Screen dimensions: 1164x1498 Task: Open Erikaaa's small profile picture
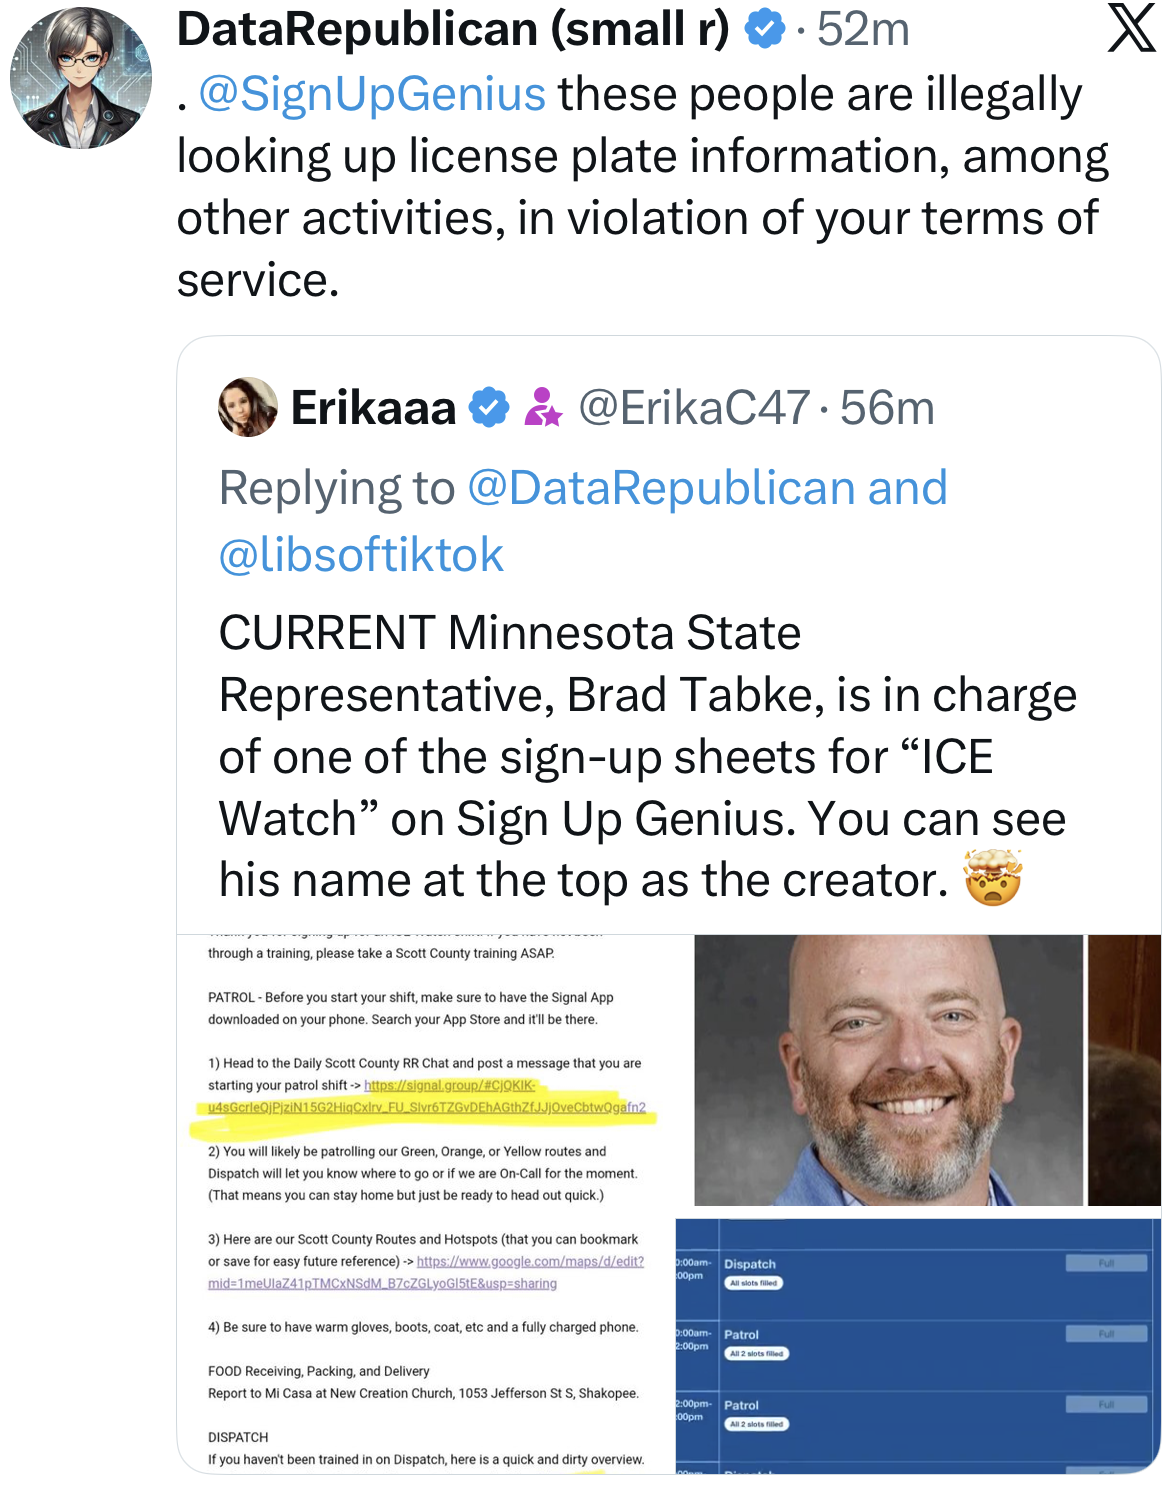[x=247, y=407]
